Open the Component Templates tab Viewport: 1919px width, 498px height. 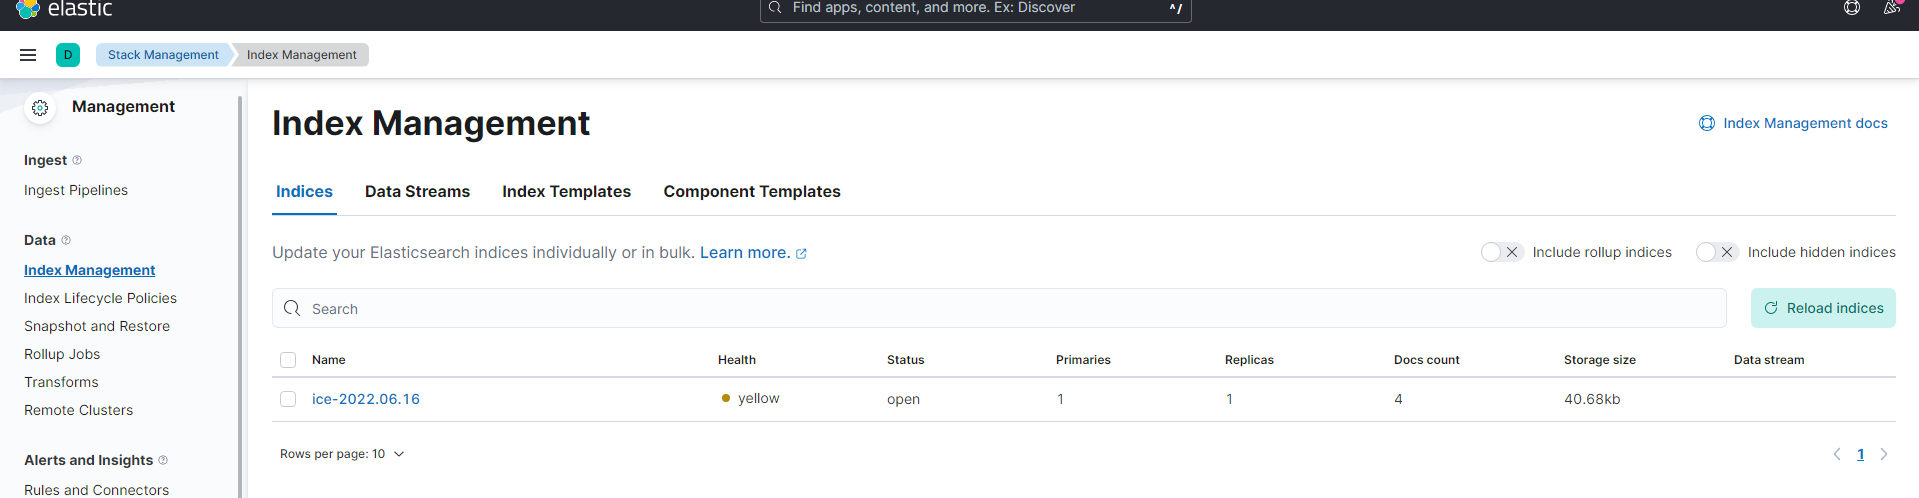751,191
